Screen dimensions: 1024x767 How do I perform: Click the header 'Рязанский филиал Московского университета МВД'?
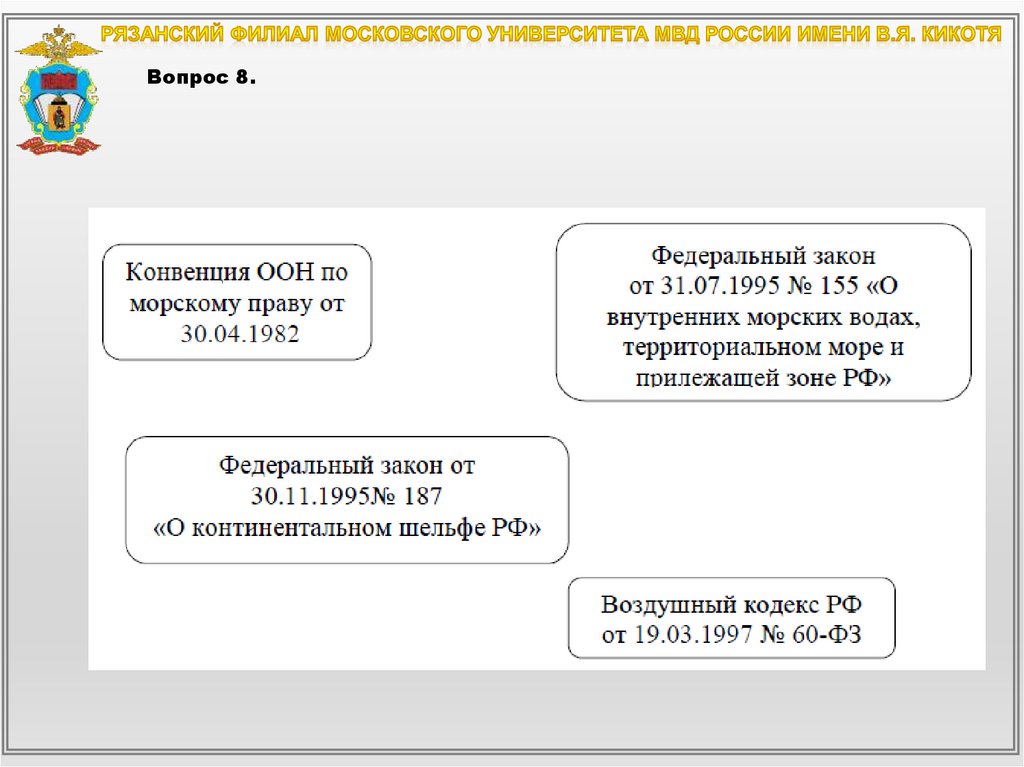(551, 34)
